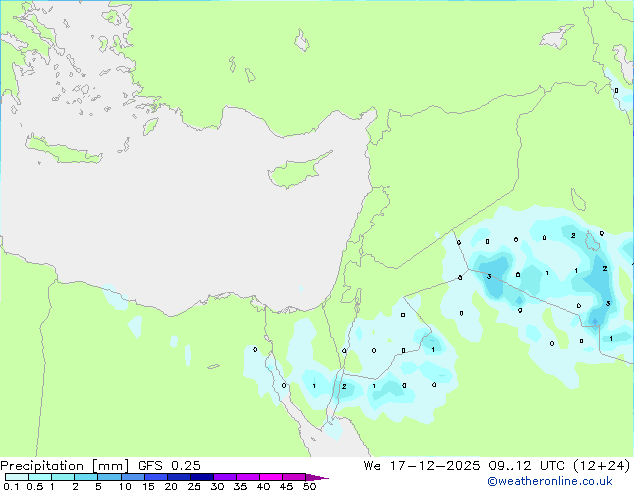Pick the 1–2 mm legend swatch

pos(63,477)
